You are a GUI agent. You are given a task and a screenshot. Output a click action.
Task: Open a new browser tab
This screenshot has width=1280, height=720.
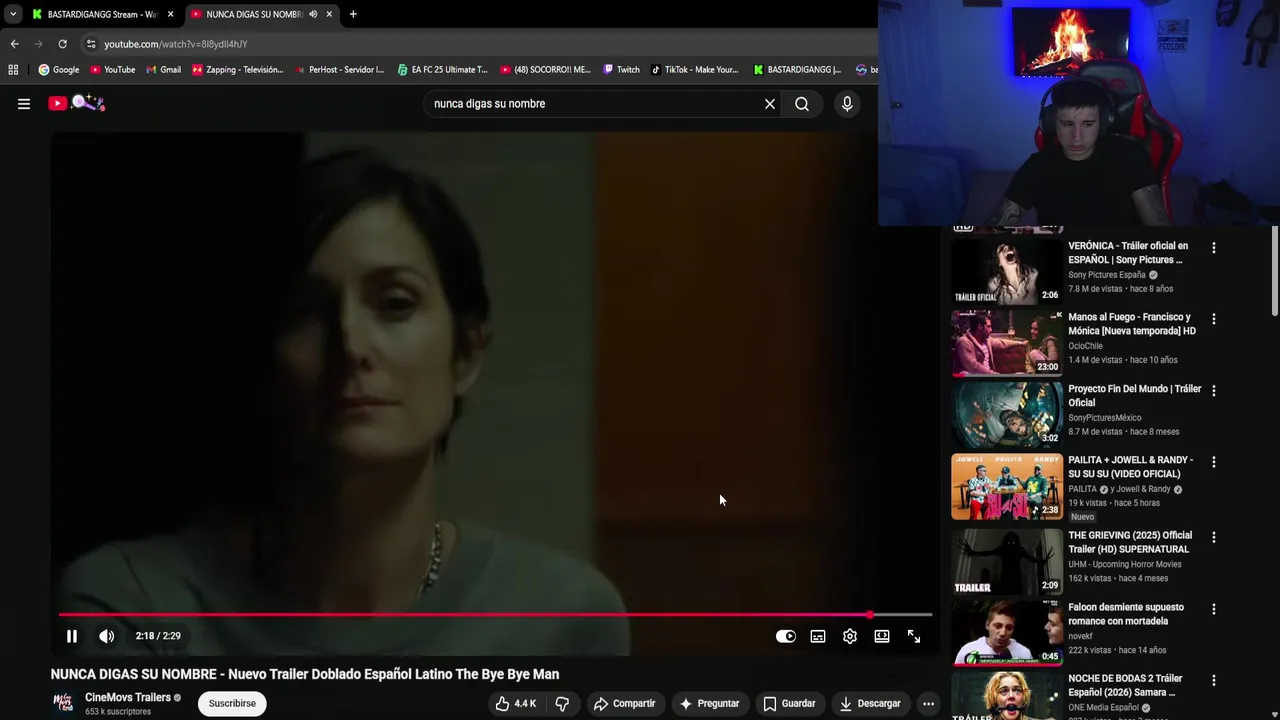point(353,14)
